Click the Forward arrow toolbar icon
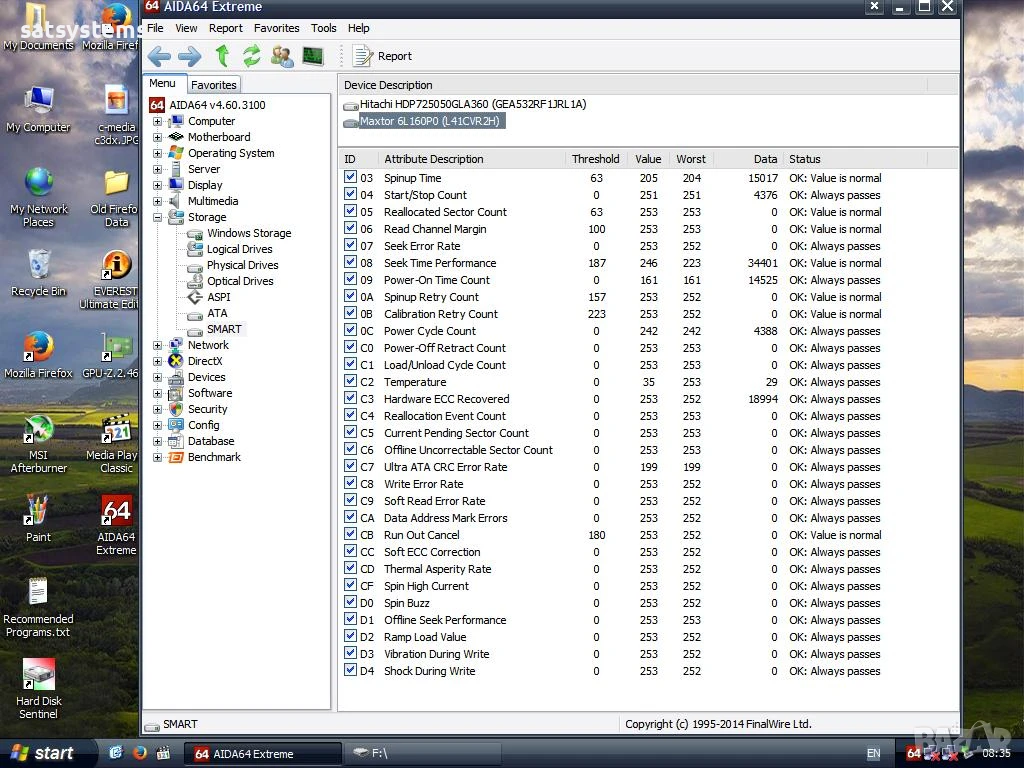The width and height of the screenshot is (1024, 768). point(189,56)
